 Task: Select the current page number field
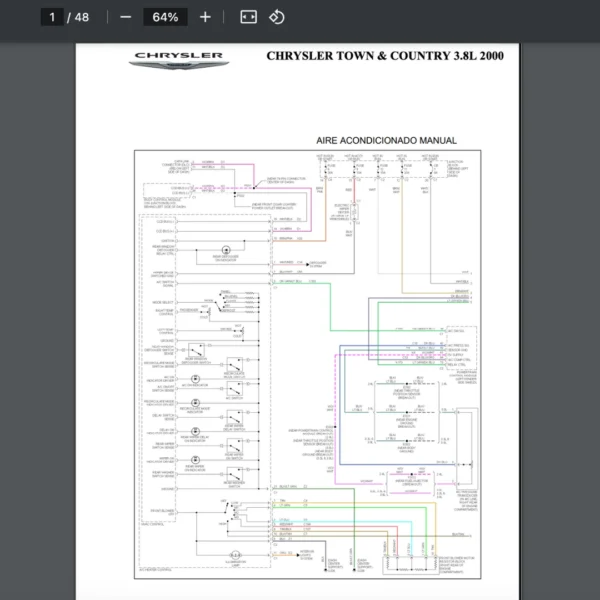click(51, 17)
